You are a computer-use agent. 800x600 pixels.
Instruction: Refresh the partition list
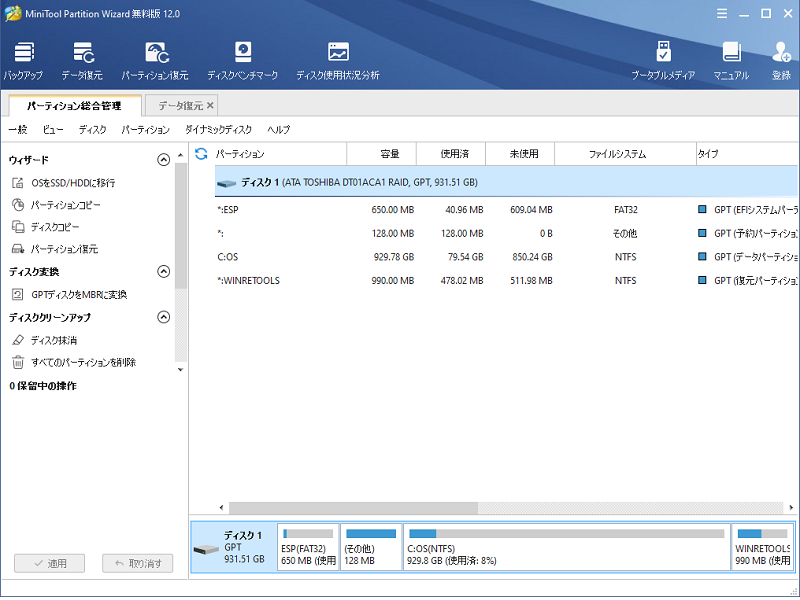pos(202,154)
